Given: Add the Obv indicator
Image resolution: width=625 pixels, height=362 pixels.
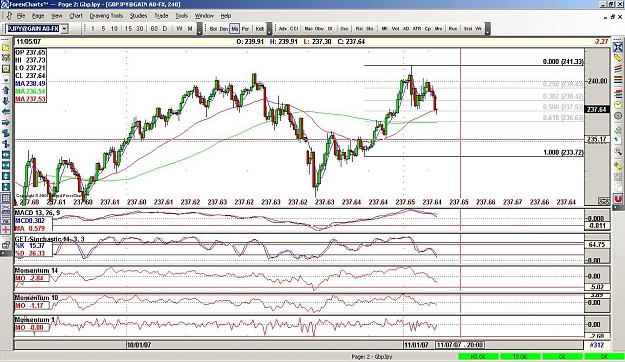Looking at the screenshot, I should click(319, 29).
